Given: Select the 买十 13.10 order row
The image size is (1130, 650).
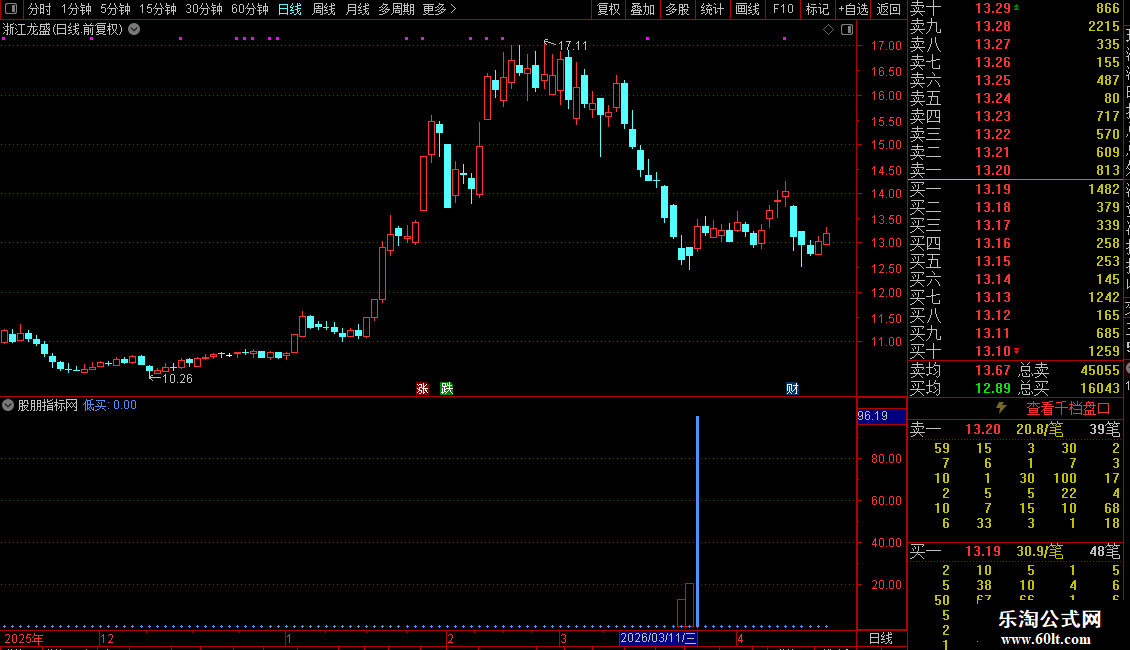Looking at the screenshot, I should 1015,351.
